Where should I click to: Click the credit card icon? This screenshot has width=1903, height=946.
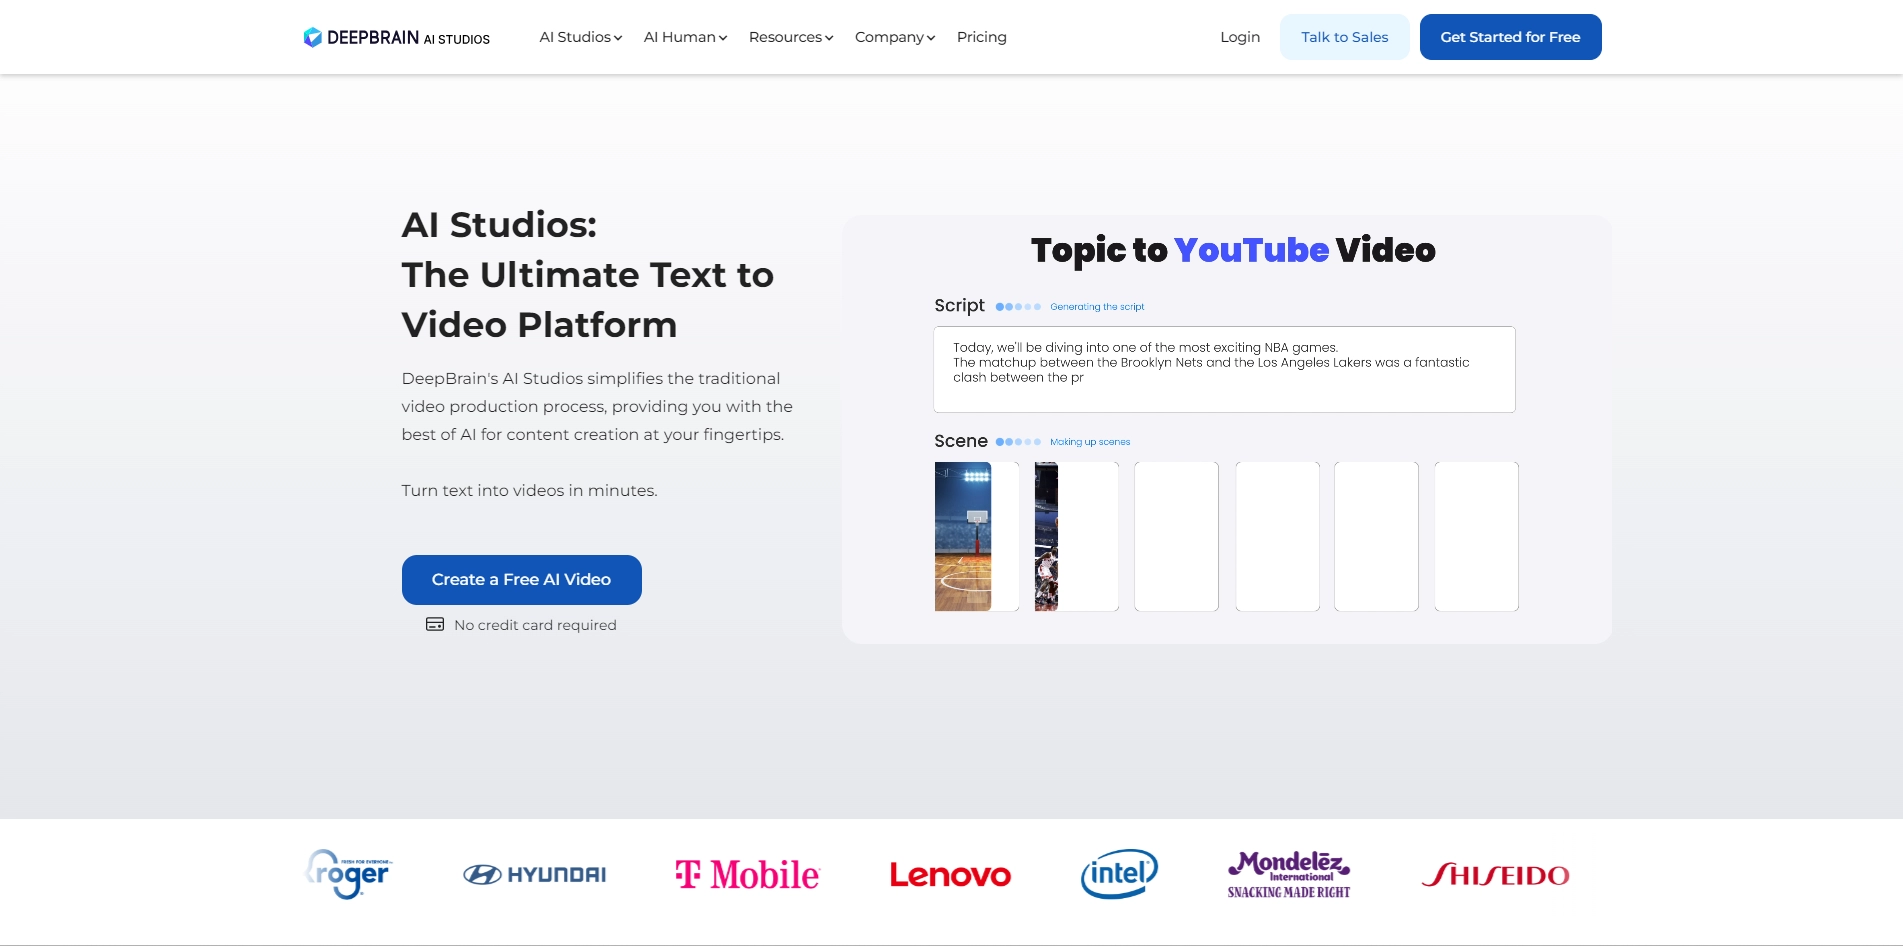(x=435, y=625)
